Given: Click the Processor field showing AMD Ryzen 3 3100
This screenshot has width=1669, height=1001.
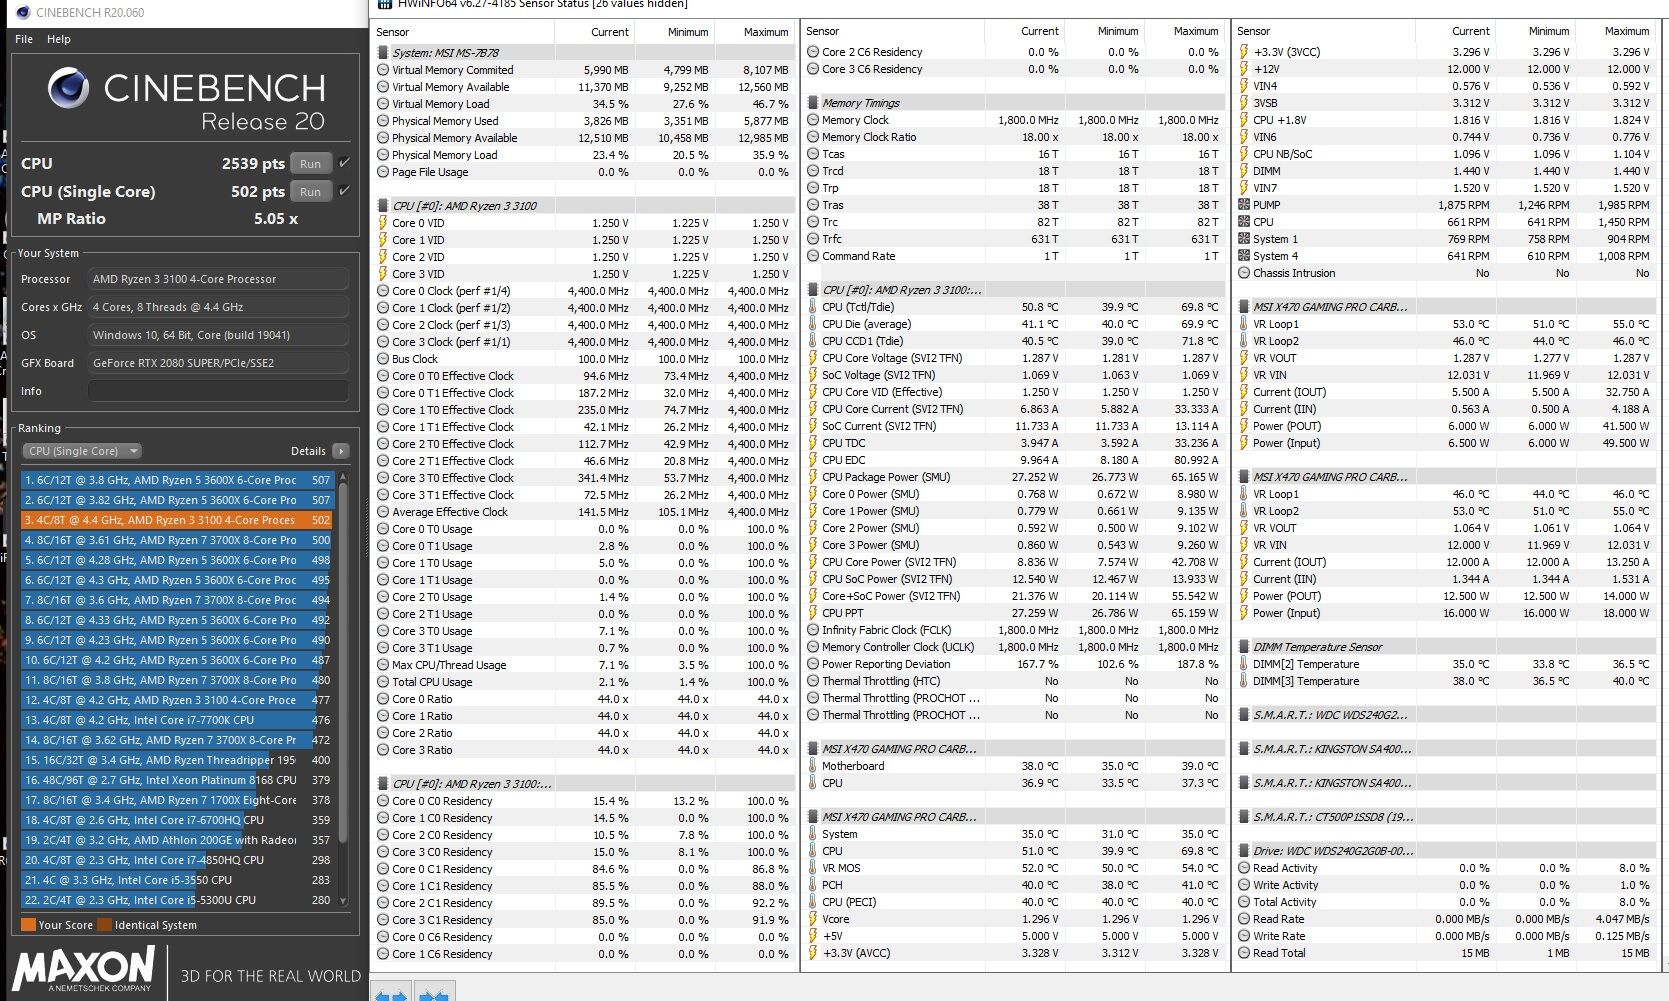Looking at the screenshot, I should (x=218, y=279).
